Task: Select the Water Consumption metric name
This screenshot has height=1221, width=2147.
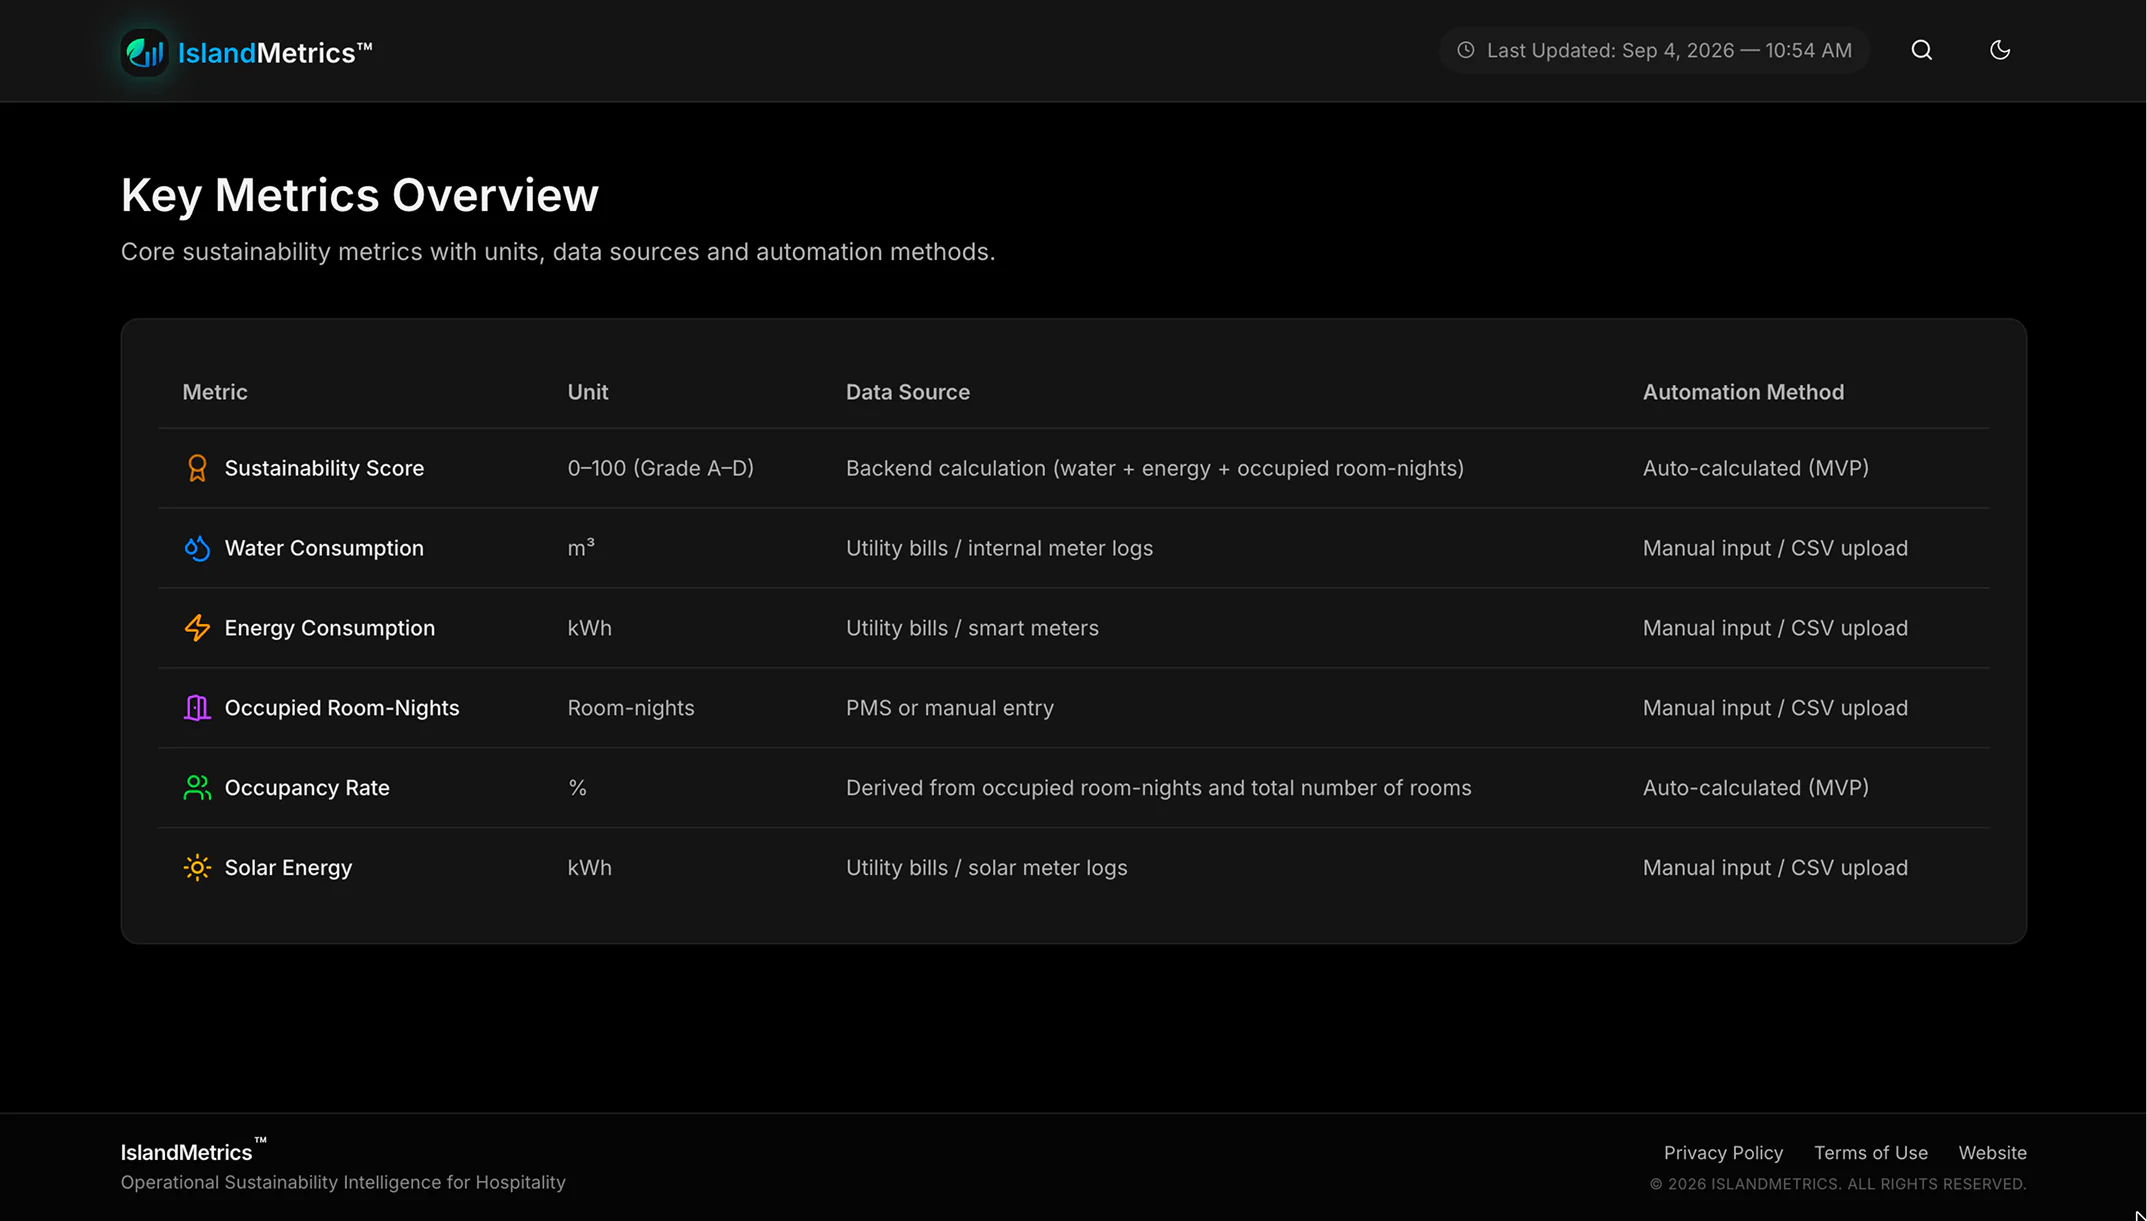Action: pyautogui.click(x=324, y=548)
